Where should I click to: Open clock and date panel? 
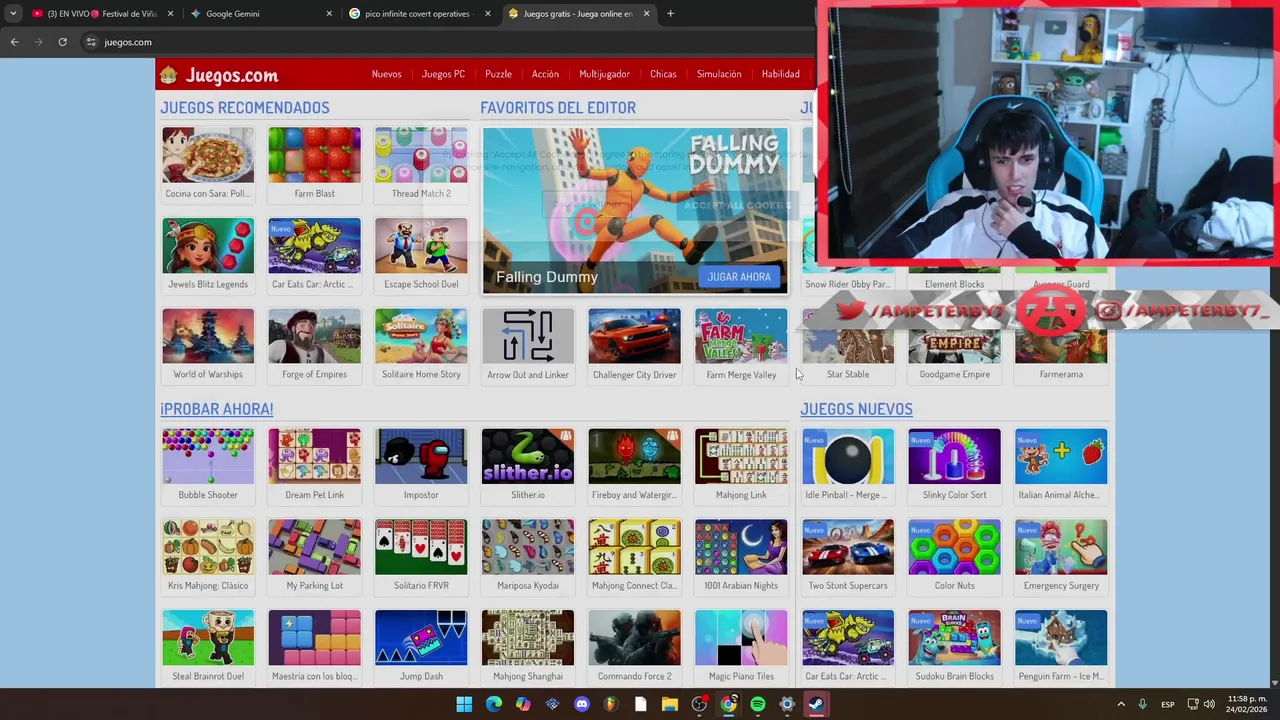point(1247,704)
